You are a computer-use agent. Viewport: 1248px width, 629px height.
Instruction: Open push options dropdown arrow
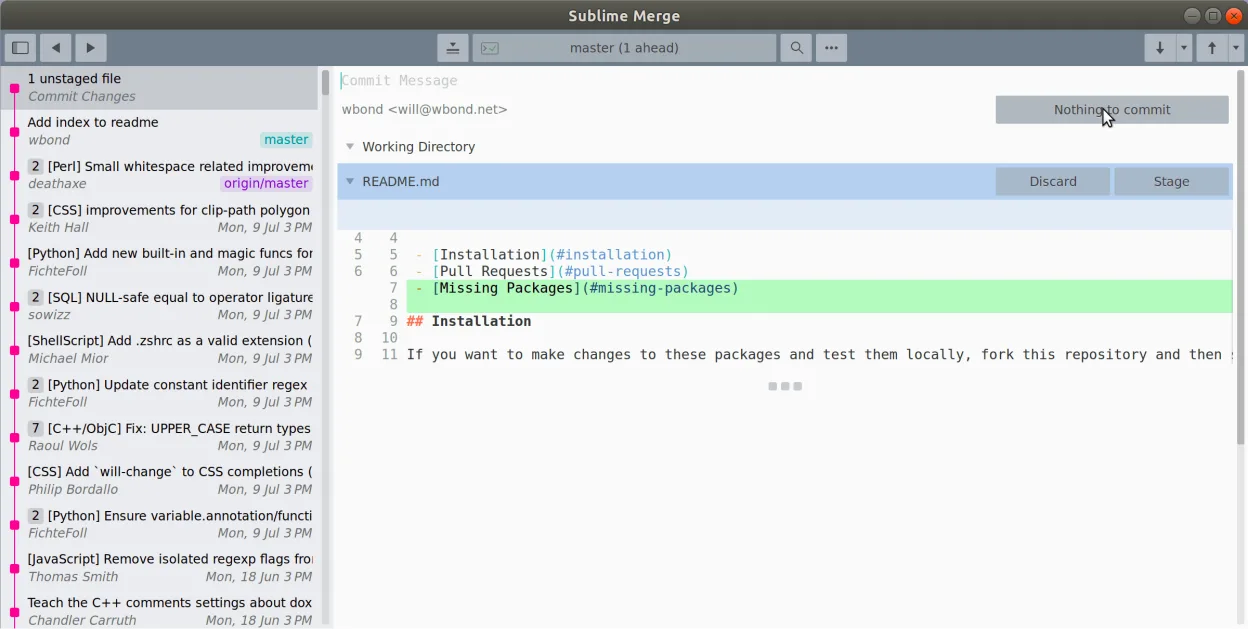[x=1236, y=47]
